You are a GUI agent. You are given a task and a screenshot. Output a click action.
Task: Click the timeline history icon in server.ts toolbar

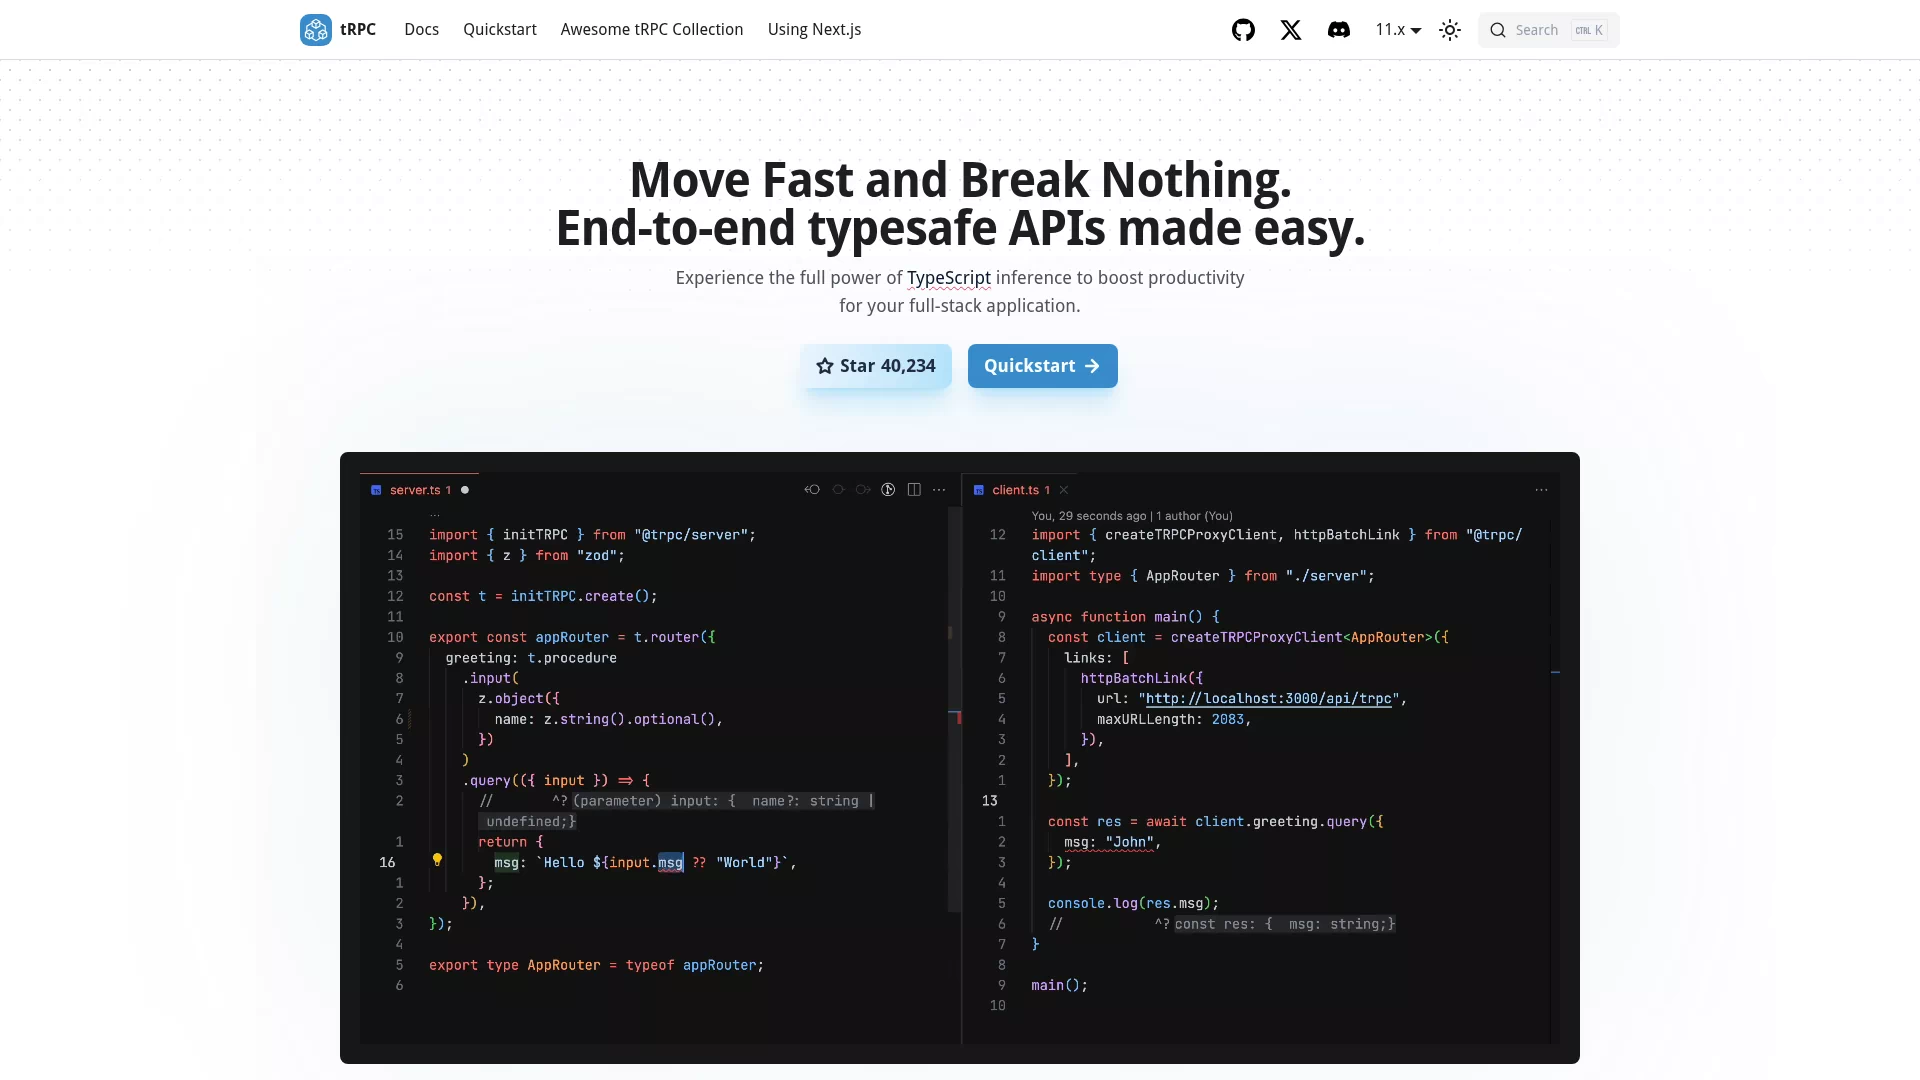click(x=888, y=490)
